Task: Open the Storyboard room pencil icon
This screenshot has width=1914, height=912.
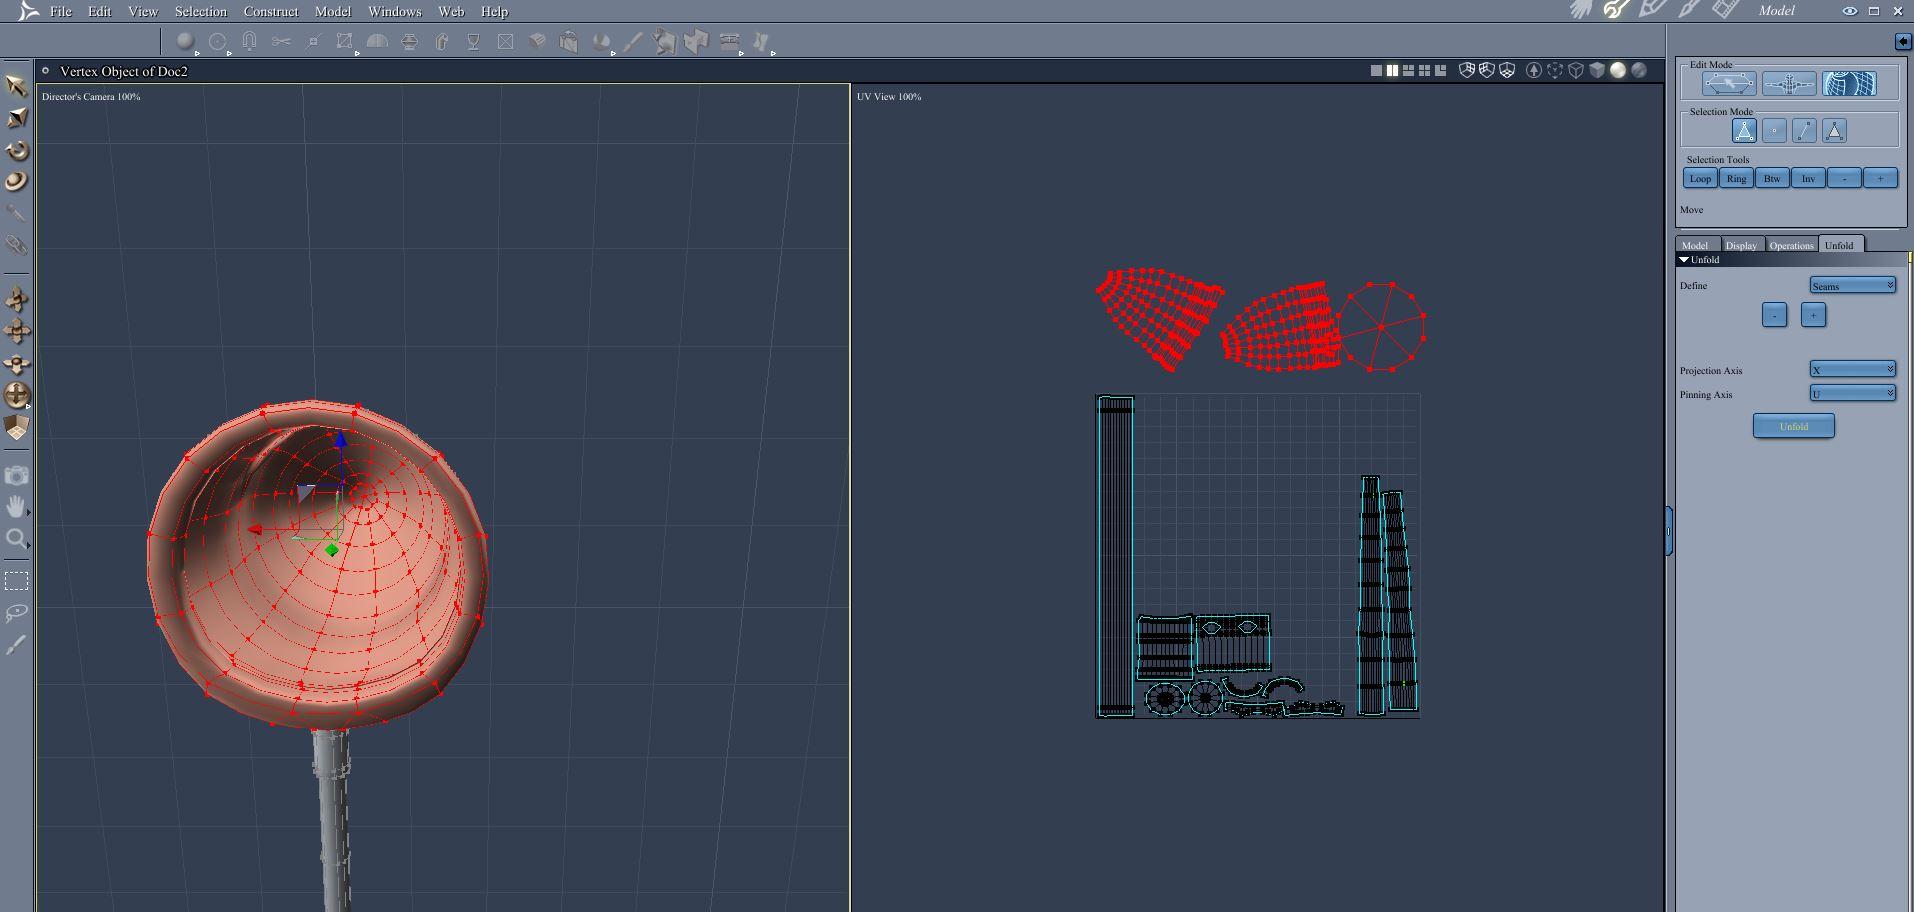Action: tap(1653, 10)
